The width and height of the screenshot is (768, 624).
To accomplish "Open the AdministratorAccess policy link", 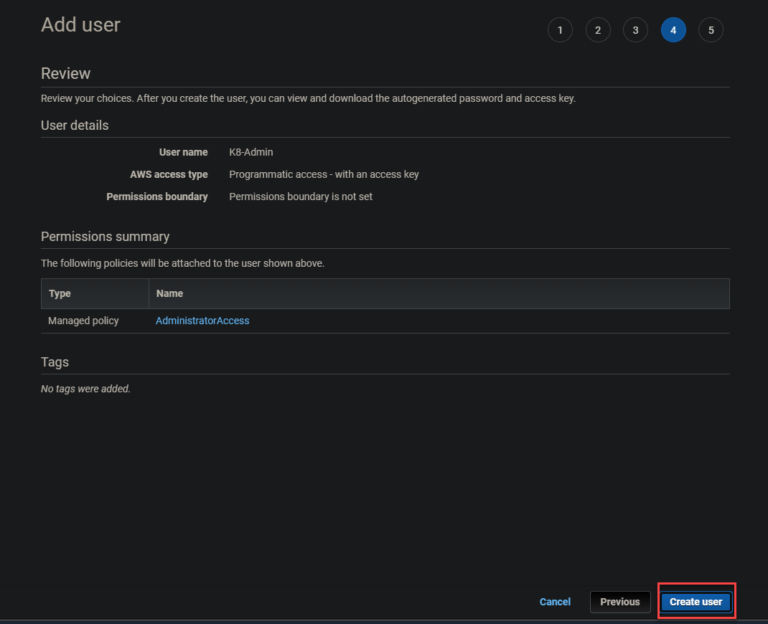I will (x=202, y=321).
